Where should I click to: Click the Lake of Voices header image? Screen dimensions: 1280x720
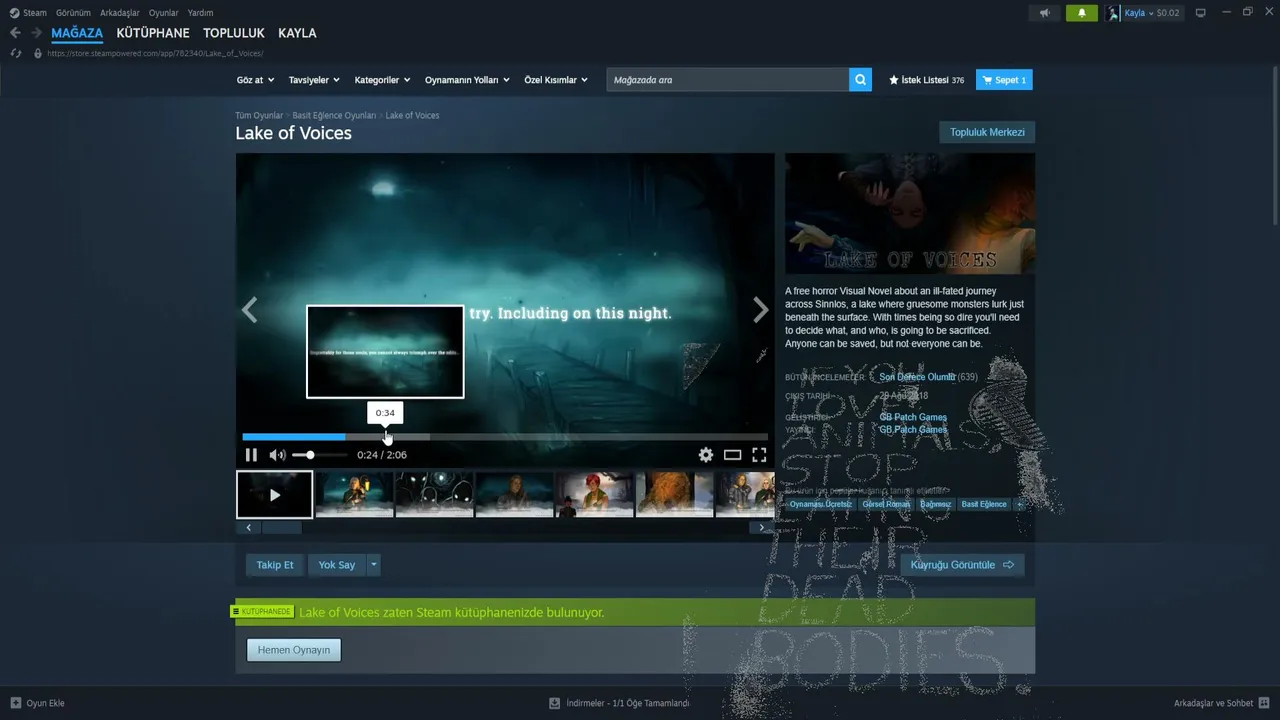click(x=910, y=214)
